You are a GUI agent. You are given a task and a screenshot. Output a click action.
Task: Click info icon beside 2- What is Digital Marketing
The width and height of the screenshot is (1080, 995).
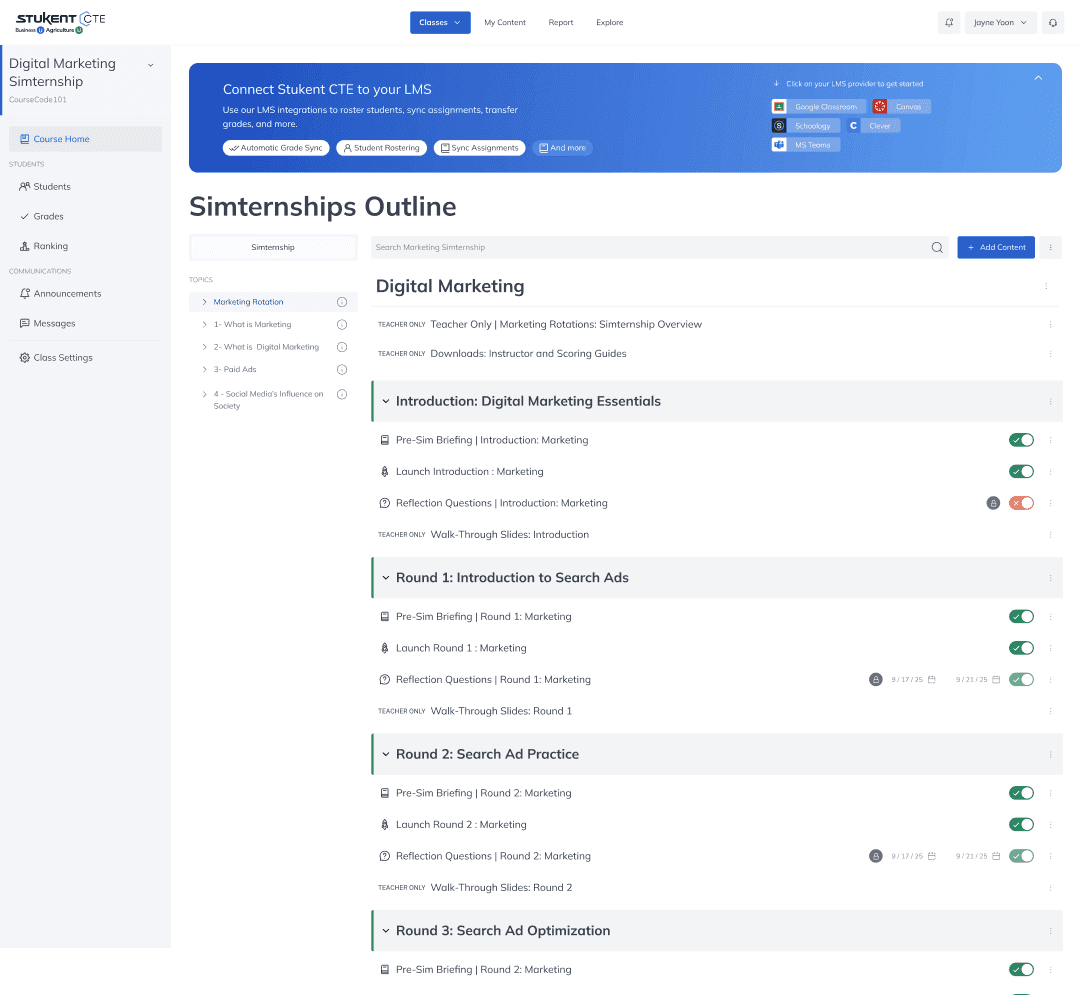click(342, 347)
